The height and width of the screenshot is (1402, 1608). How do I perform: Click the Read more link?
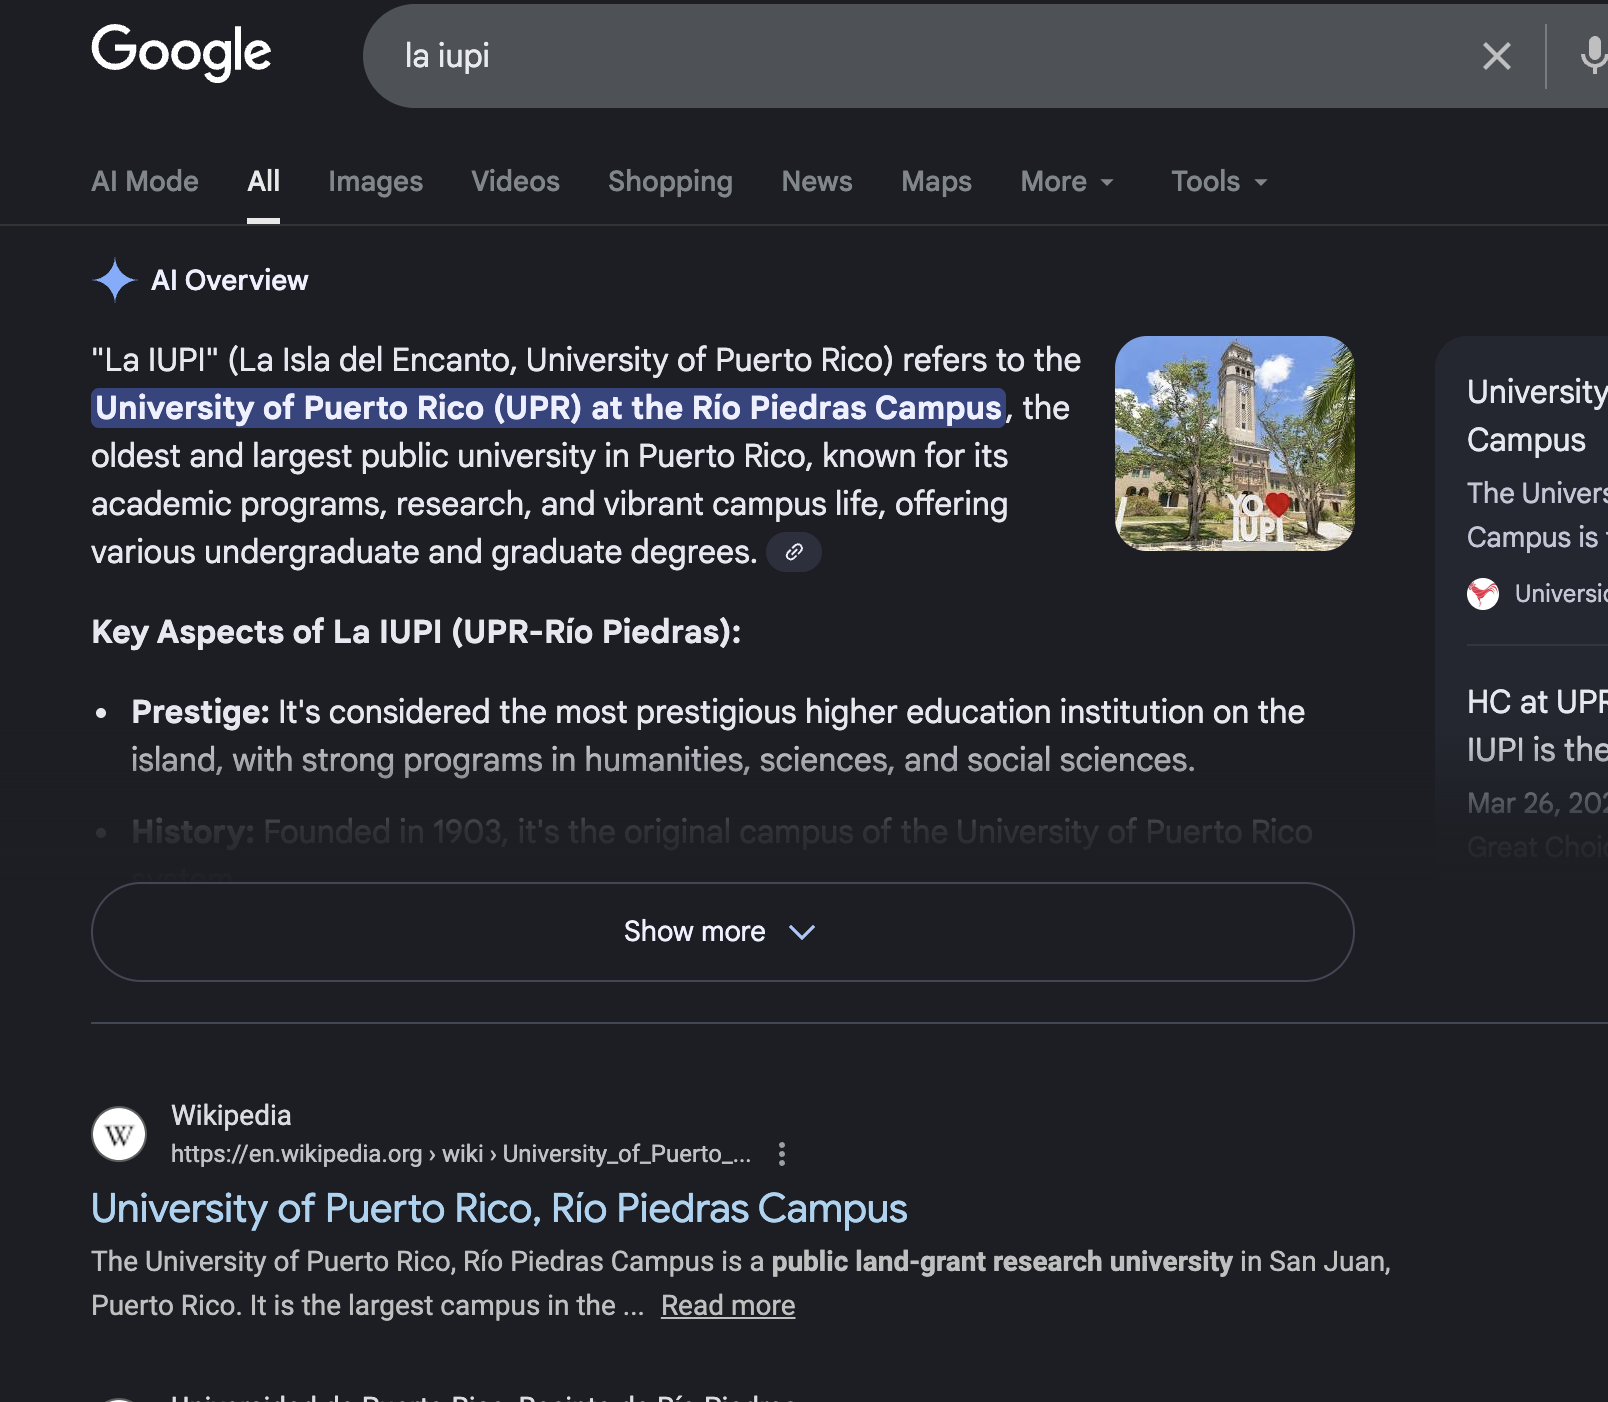click(x=728, y=1306)
